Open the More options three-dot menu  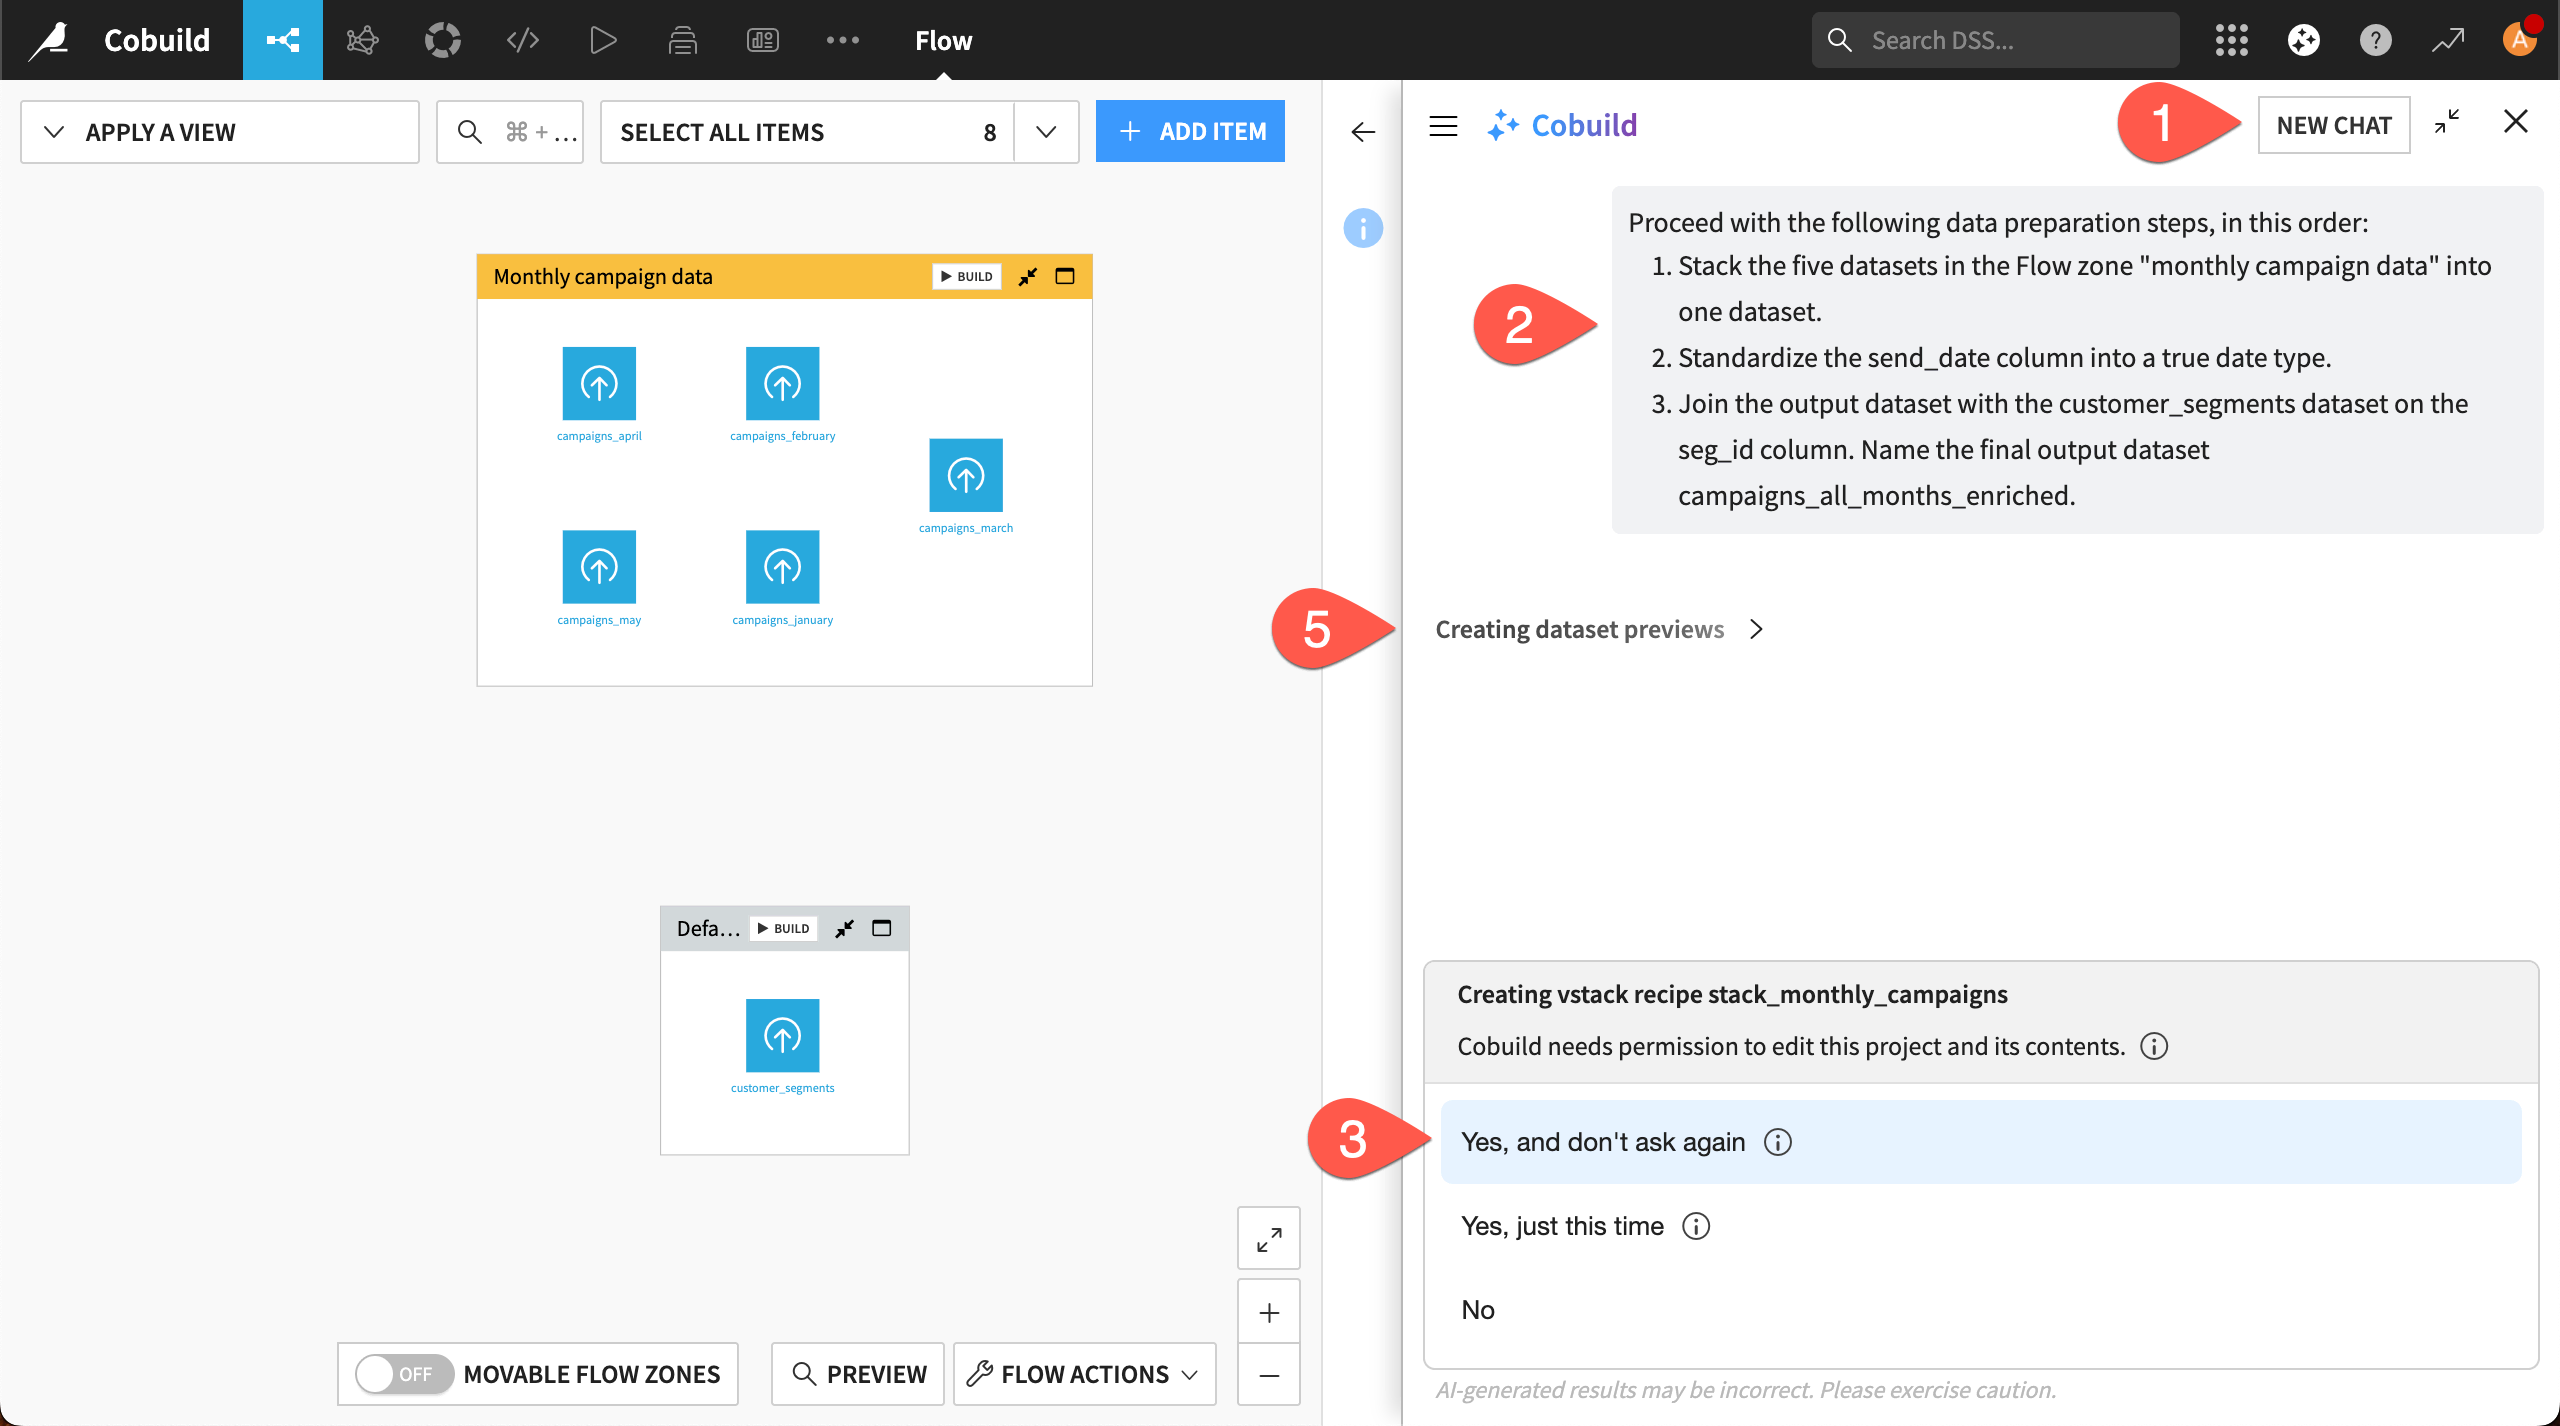[x=842, y=40]
